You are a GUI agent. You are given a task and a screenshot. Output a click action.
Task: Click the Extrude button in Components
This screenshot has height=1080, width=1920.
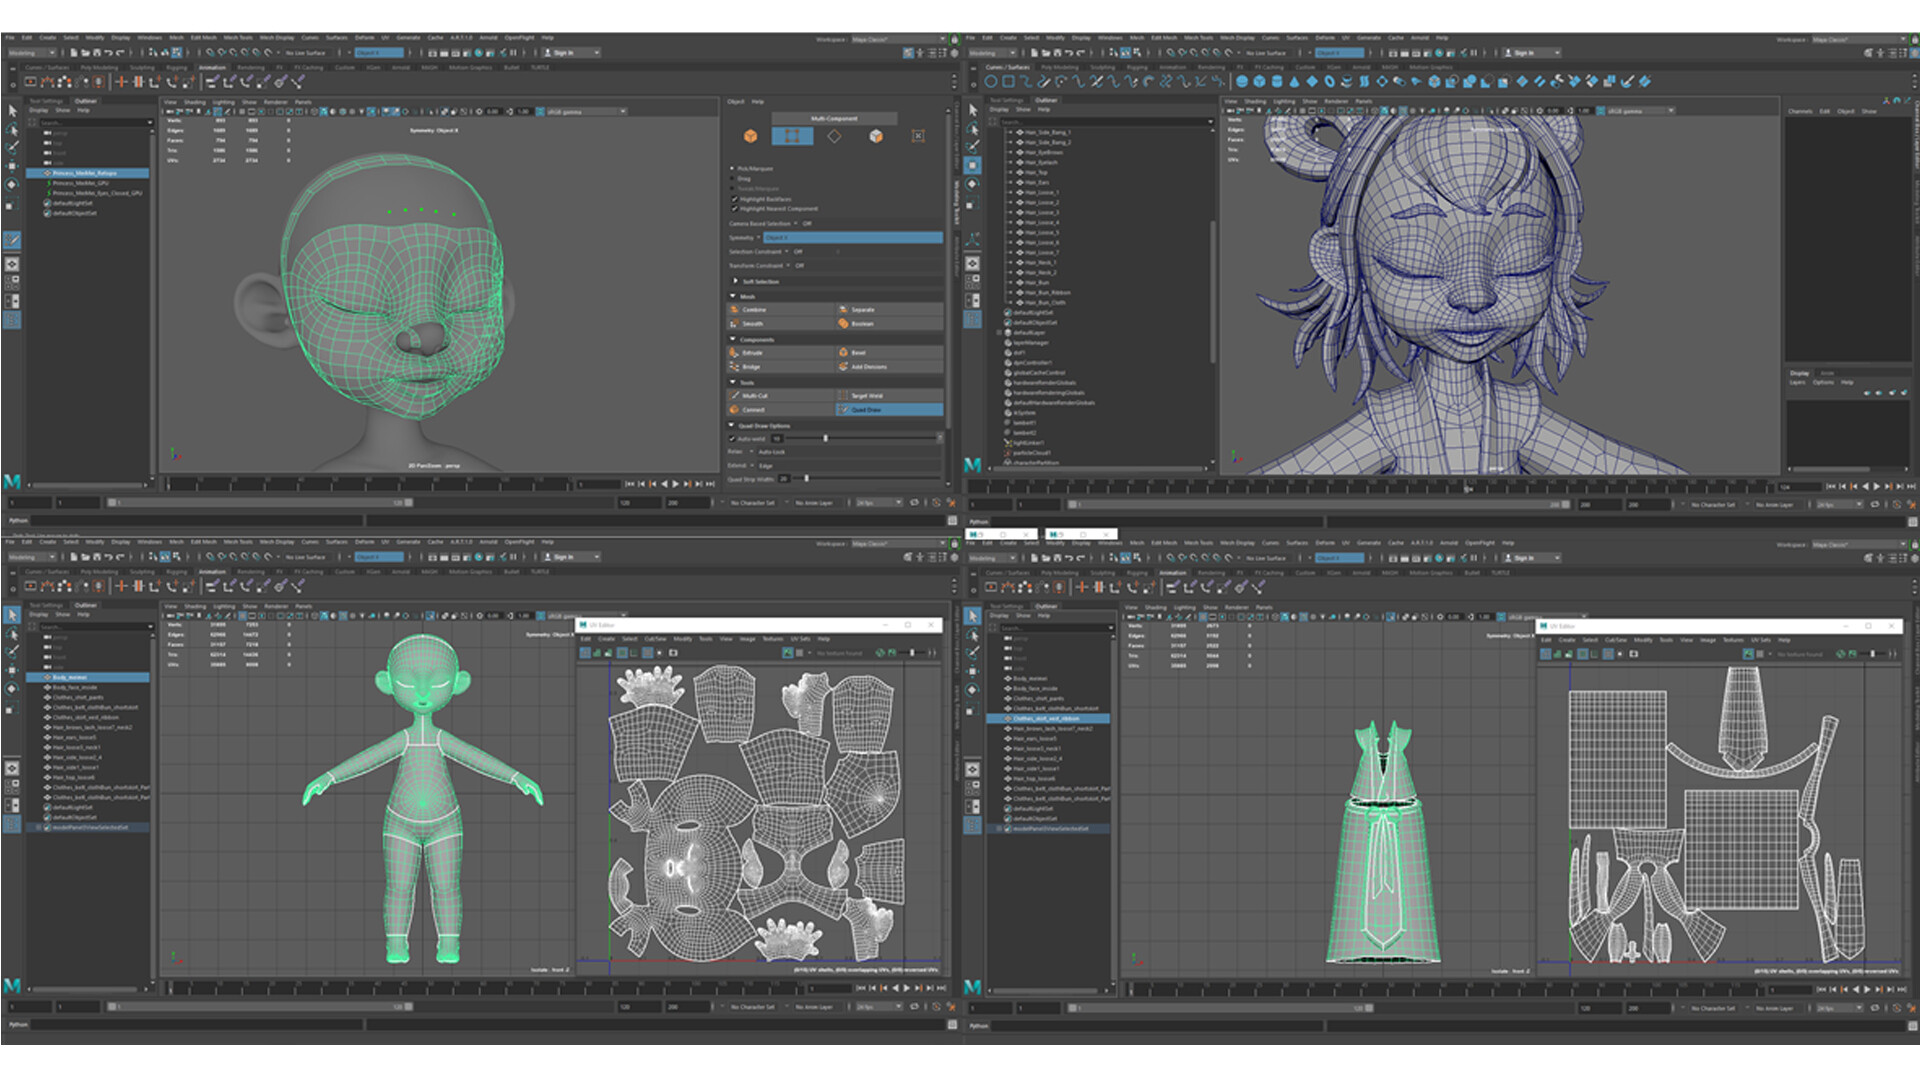click(753, 353)
